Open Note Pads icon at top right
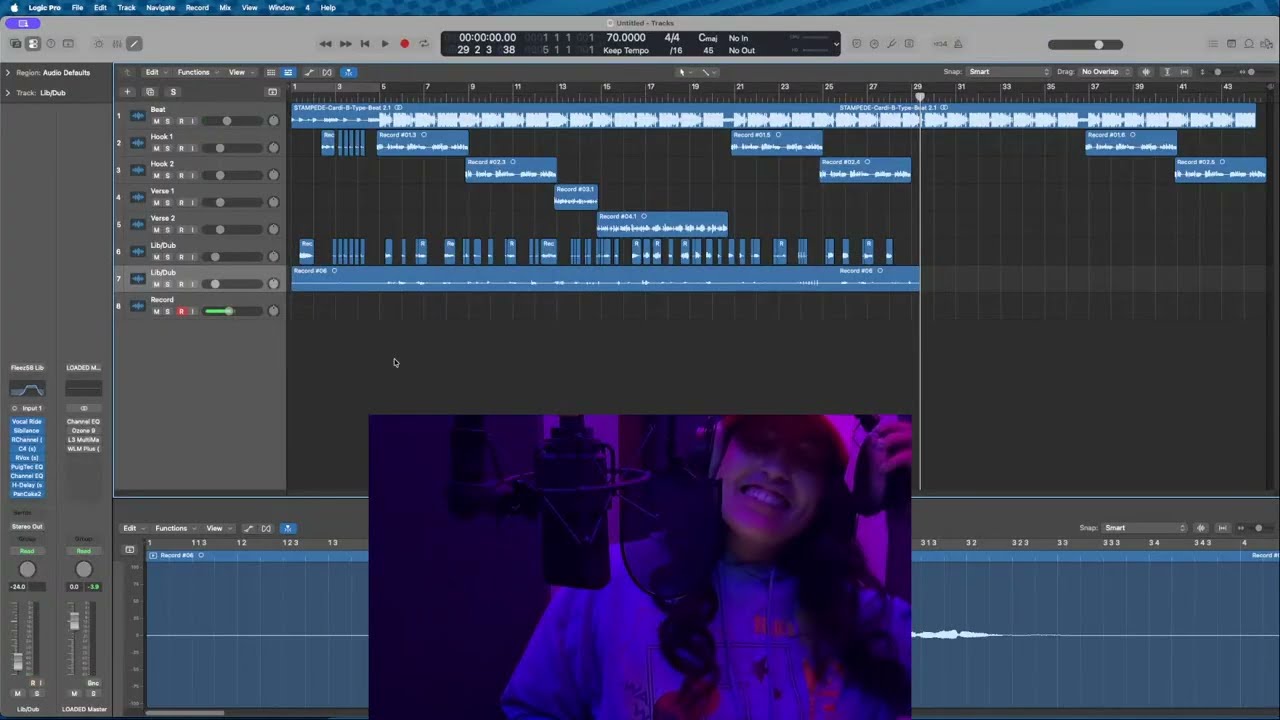 click(1231, 44)
